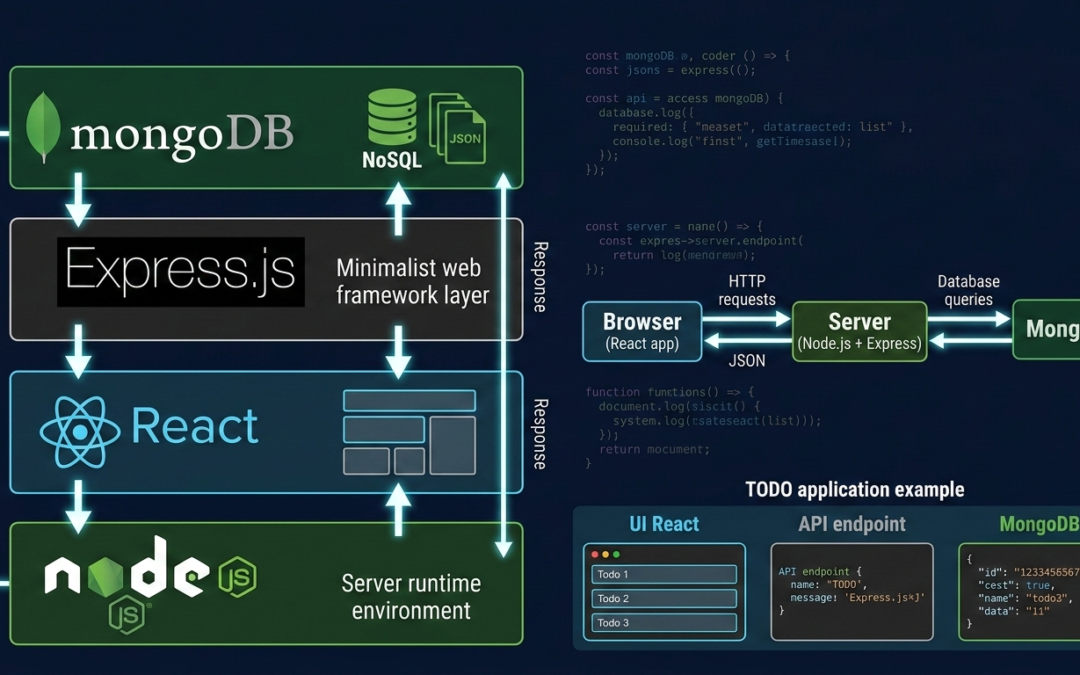Select the Browser (React app) box

pos(642,332)
